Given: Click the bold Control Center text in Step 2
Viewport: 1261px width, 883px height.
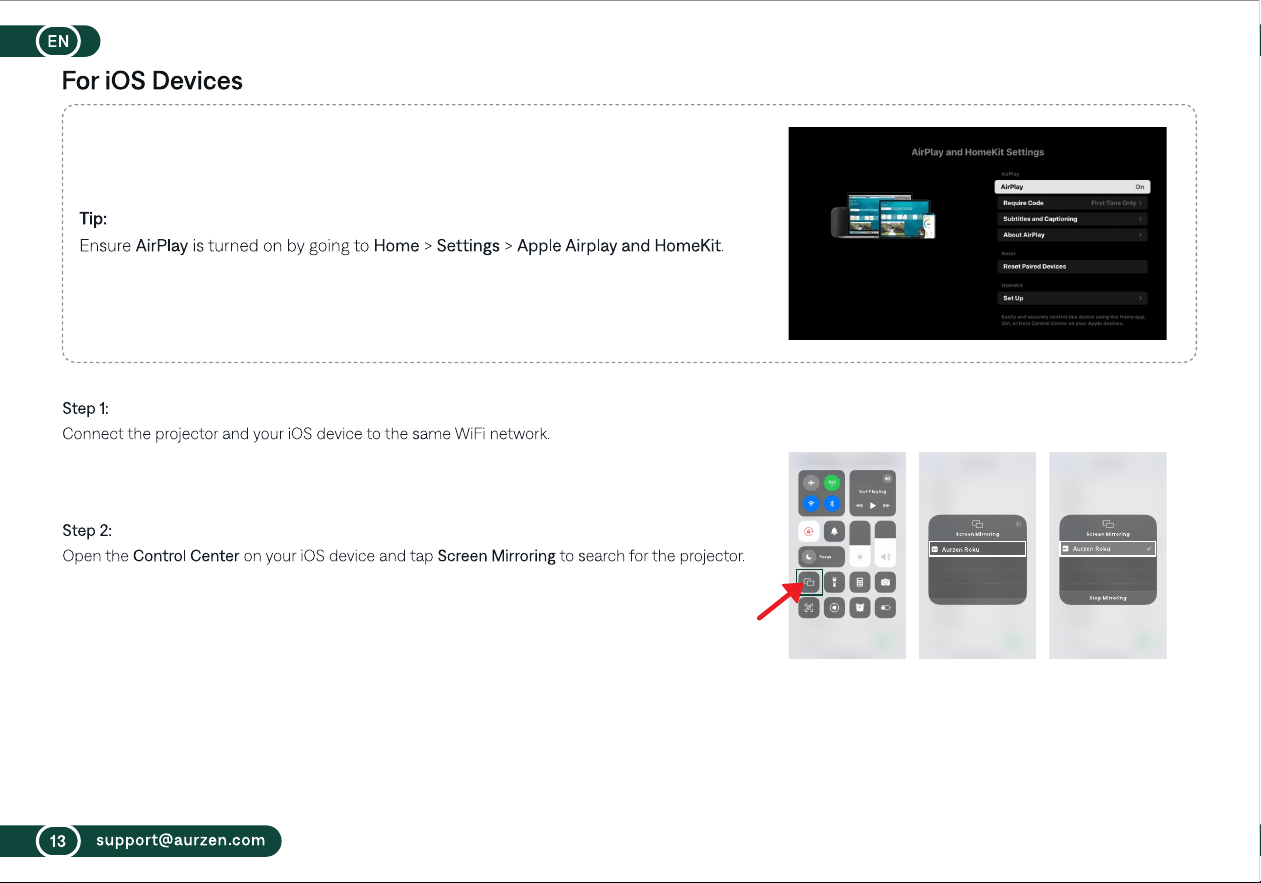Looking at the screenshot, I should coord(186,556).
